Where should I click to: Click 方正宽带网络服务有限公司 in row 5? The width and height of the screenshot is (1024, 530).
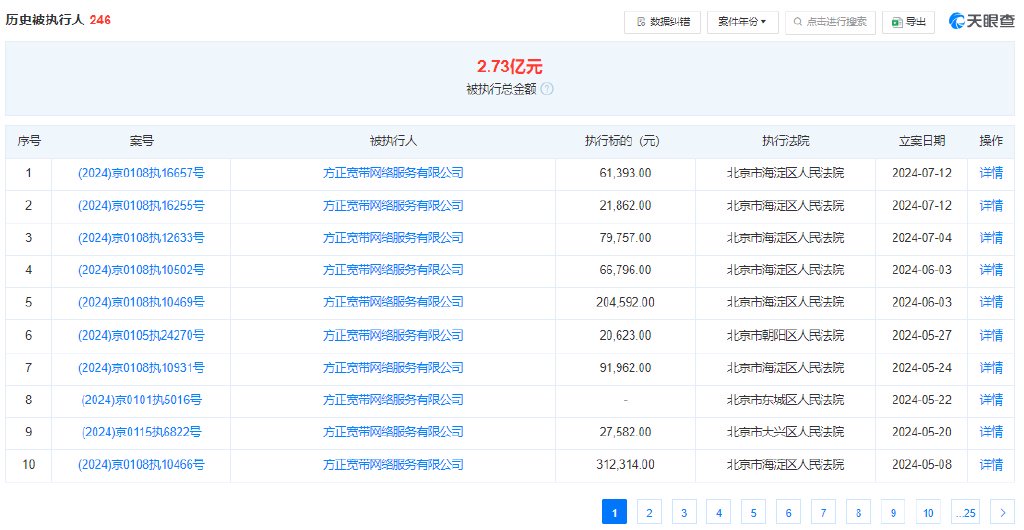(x=393, y=302)
